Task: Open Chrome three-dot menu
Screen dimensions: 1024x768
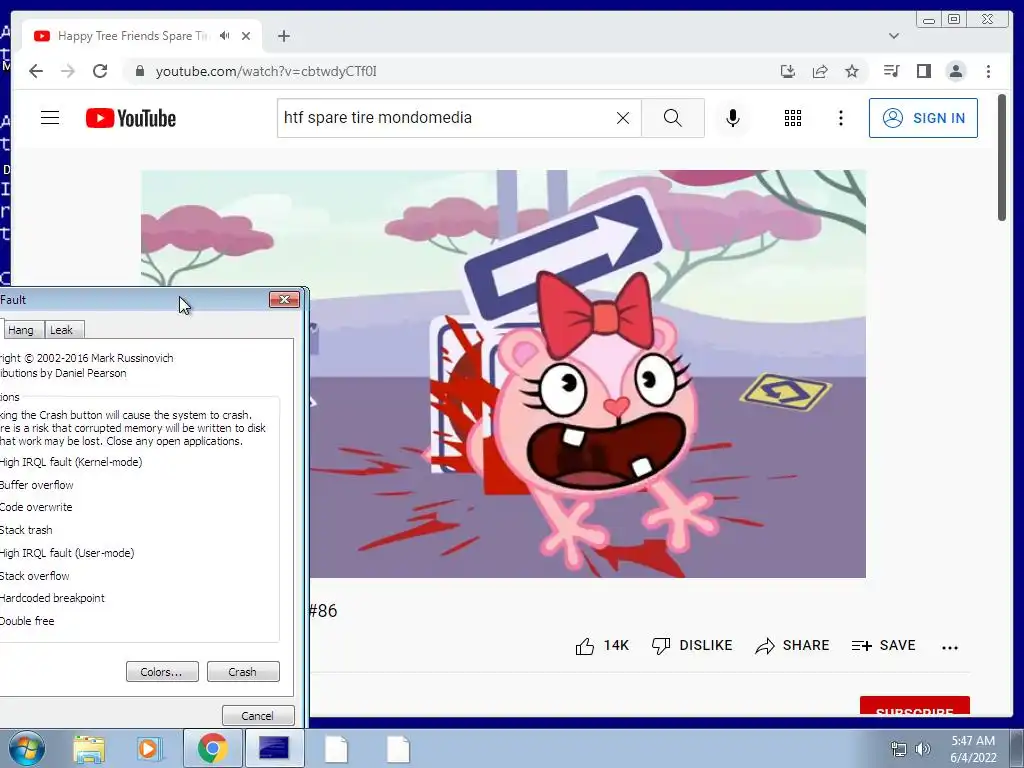Action: click(988, 71)
